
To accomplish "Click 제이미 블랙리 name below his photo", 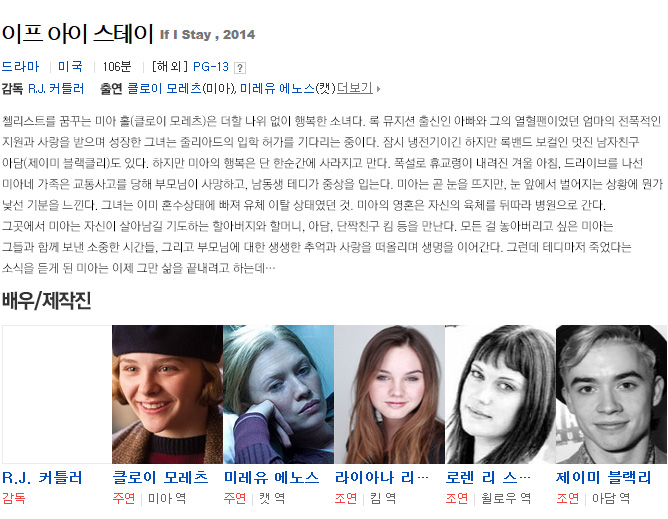I will click(604, 477).
